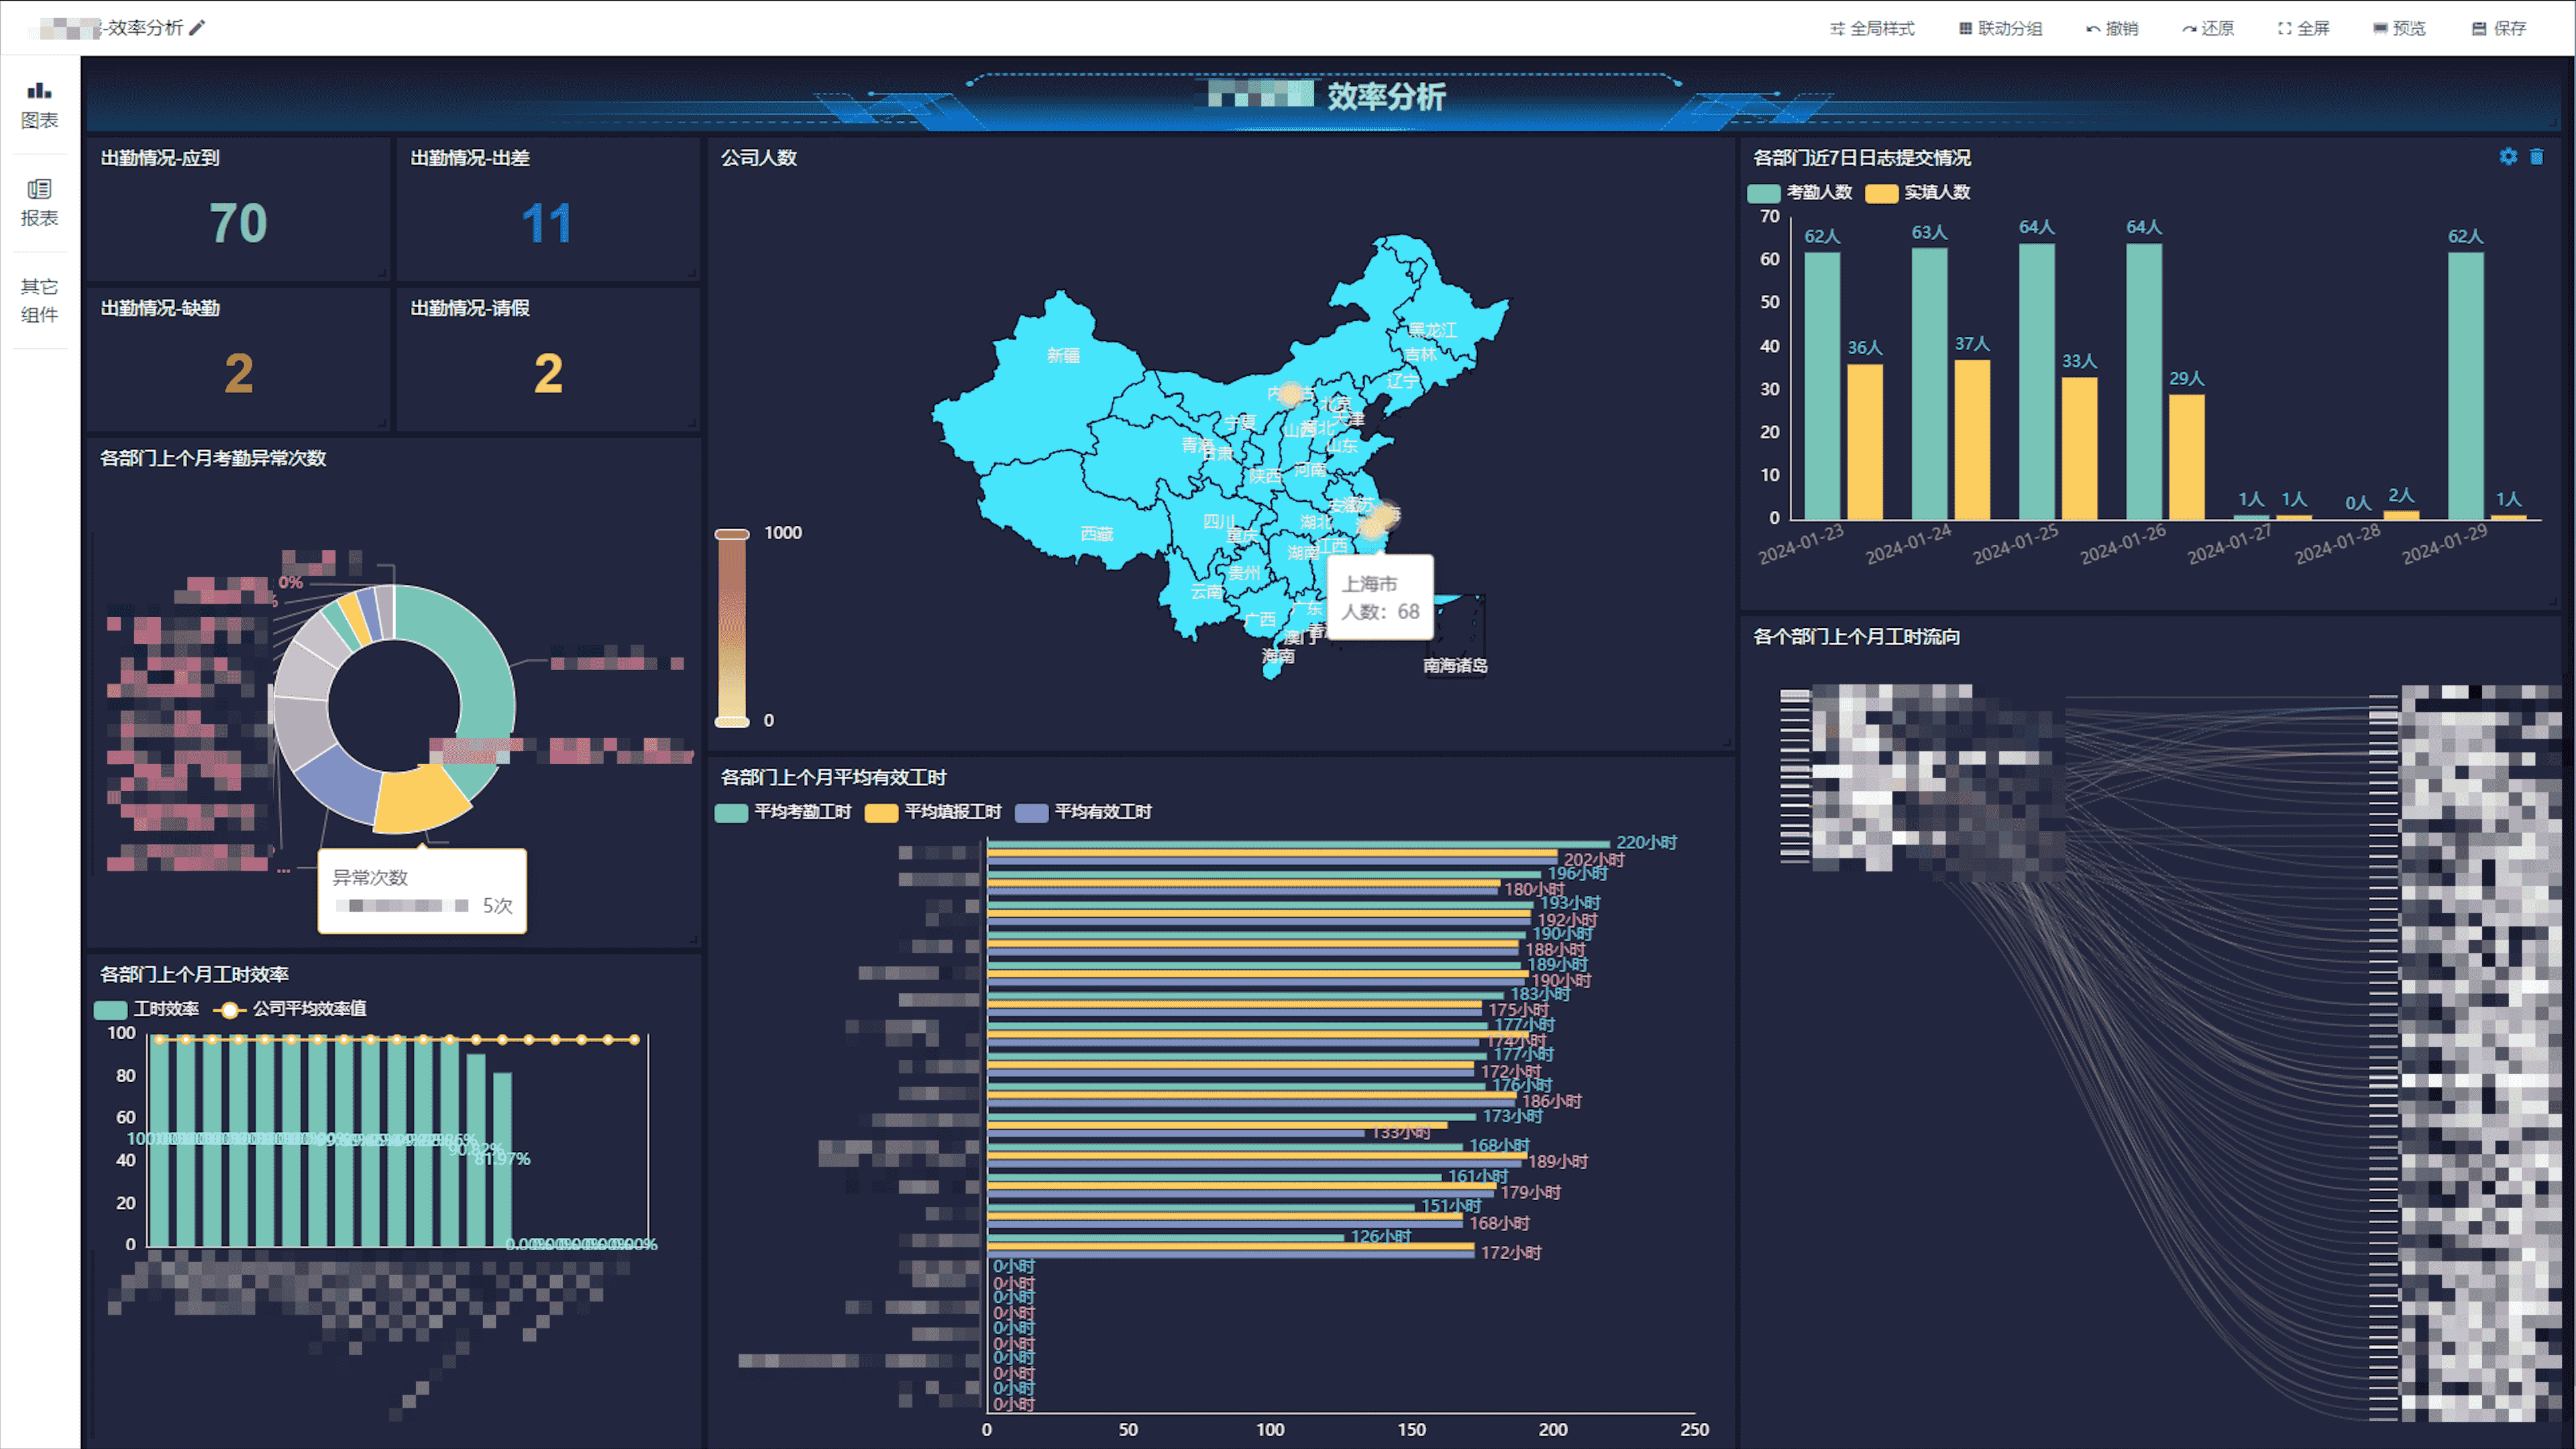
Task: Open the 图表 charts panel in sidebar
Action: coord(39,106)
